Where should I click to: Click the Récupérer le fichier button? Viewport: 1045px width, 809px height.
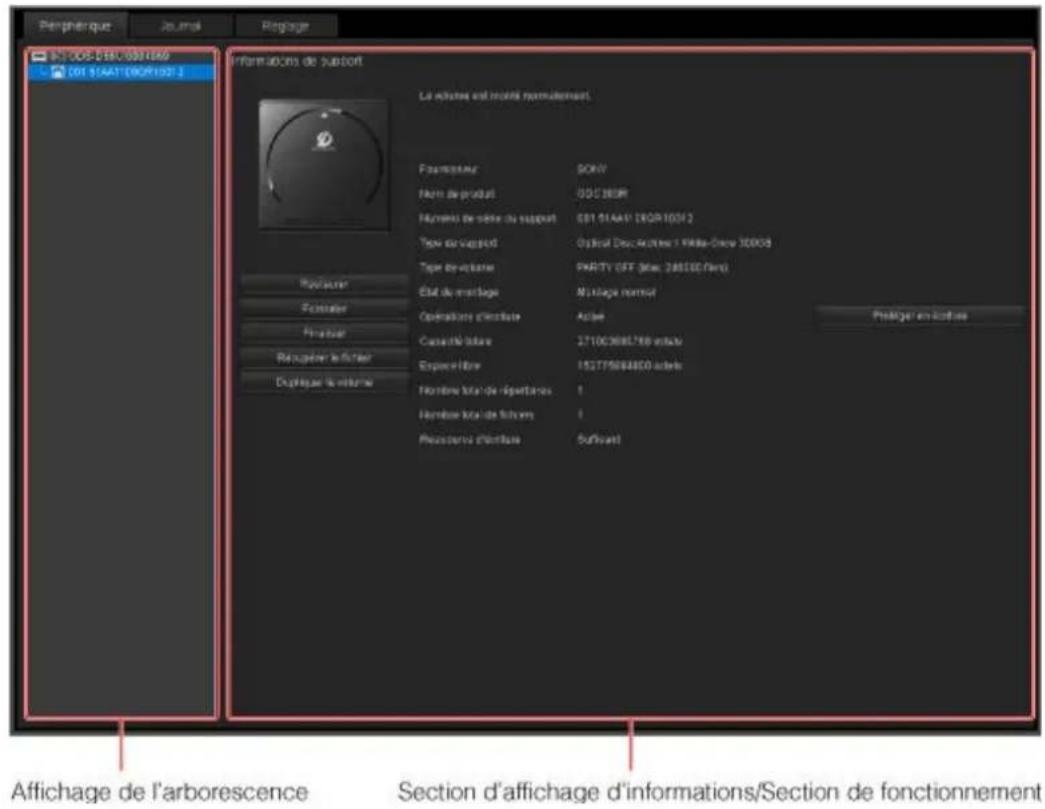[324, 358]
